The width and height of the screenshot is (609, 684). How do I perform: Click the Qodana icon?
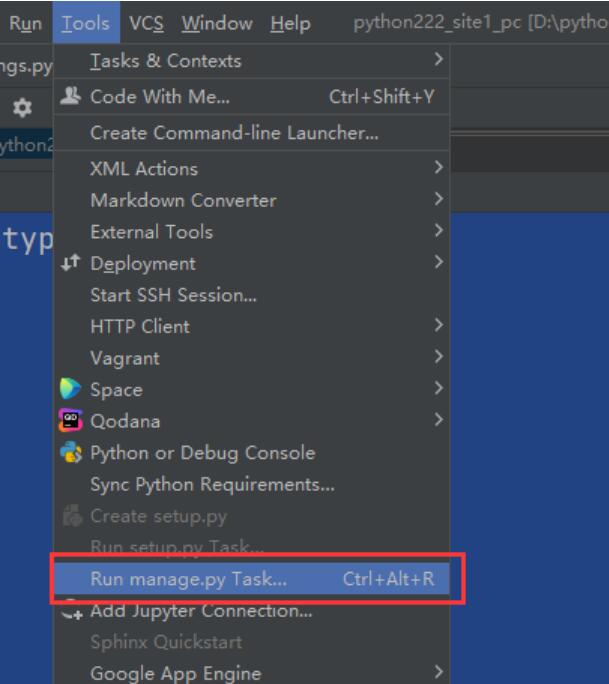click(70, 421)
